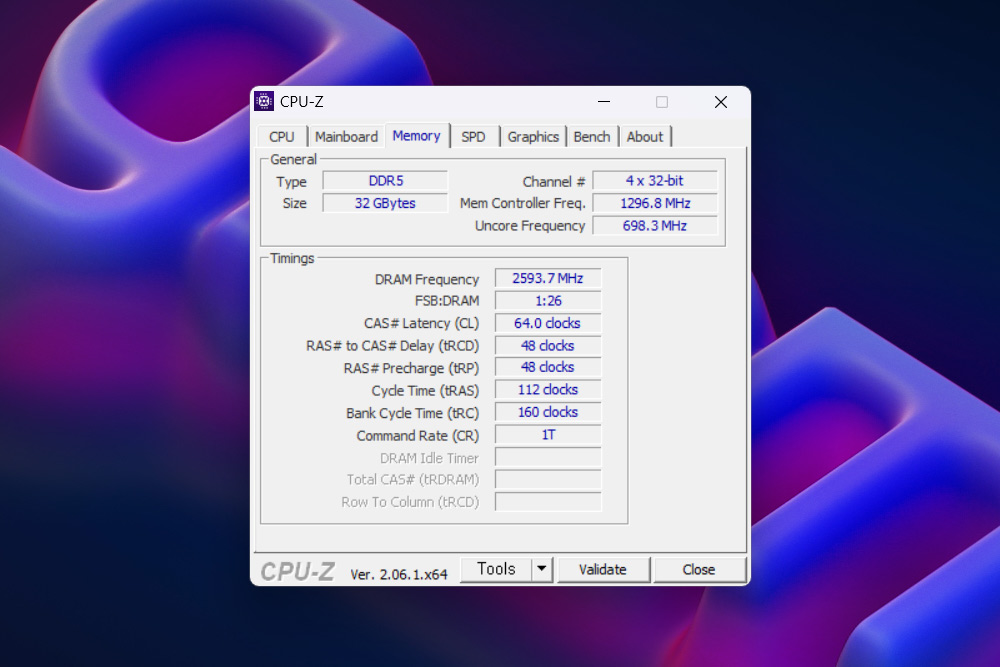Click the empty Row To Column field
The image size is (1000, 667).
pos(548,502)
